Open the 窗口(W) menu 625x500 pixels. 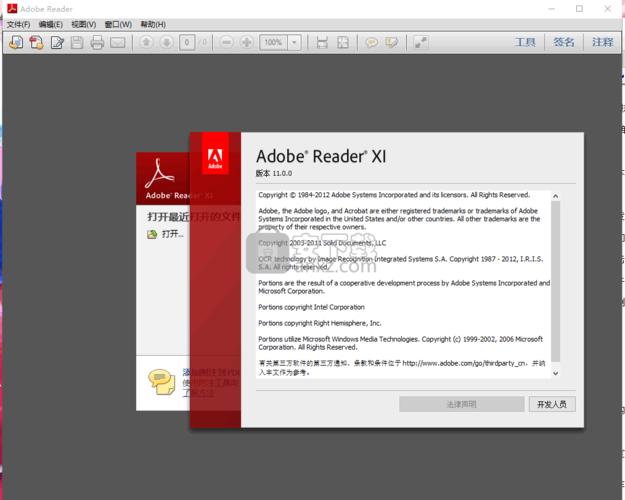(118, 24)
